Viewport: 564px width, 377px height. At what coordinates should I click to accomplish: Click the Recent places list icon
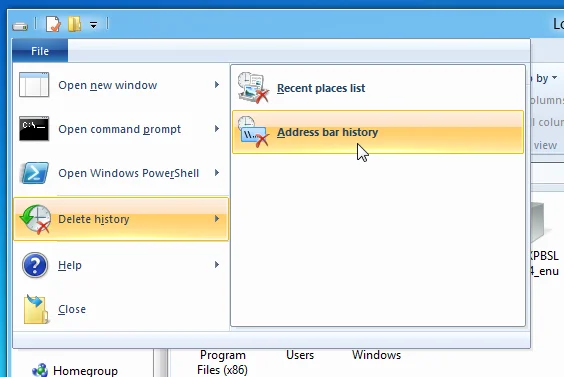pos(254,87)
